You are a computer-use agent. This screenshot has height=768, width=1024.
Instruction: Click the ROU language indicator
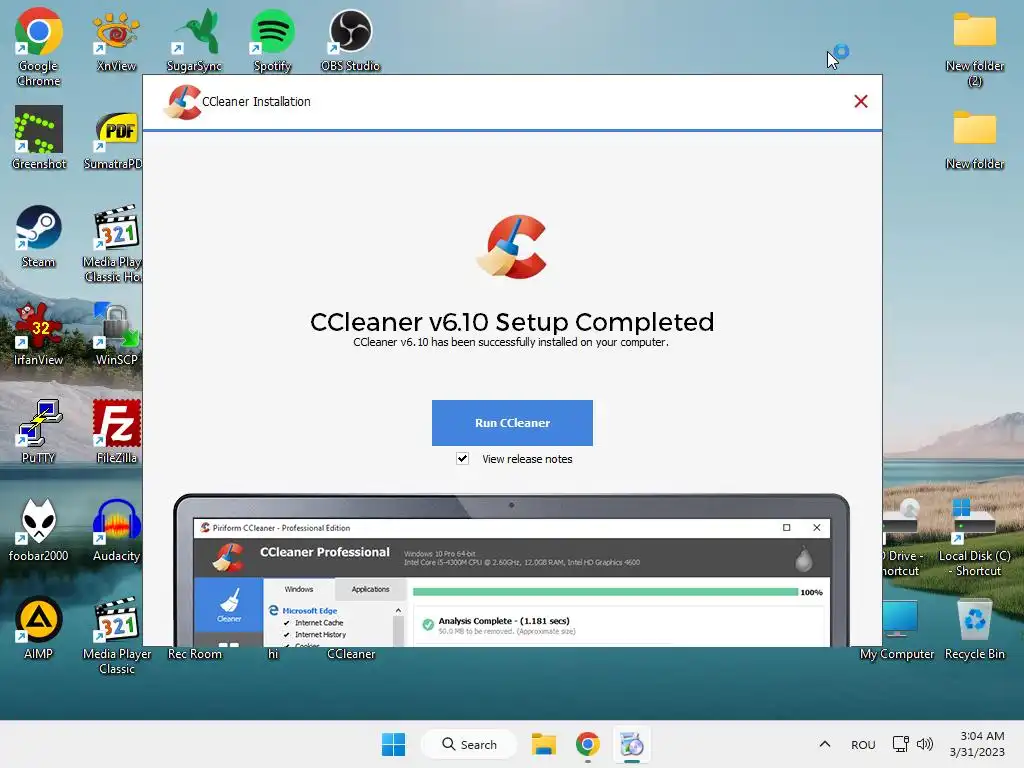pos(863,744)
